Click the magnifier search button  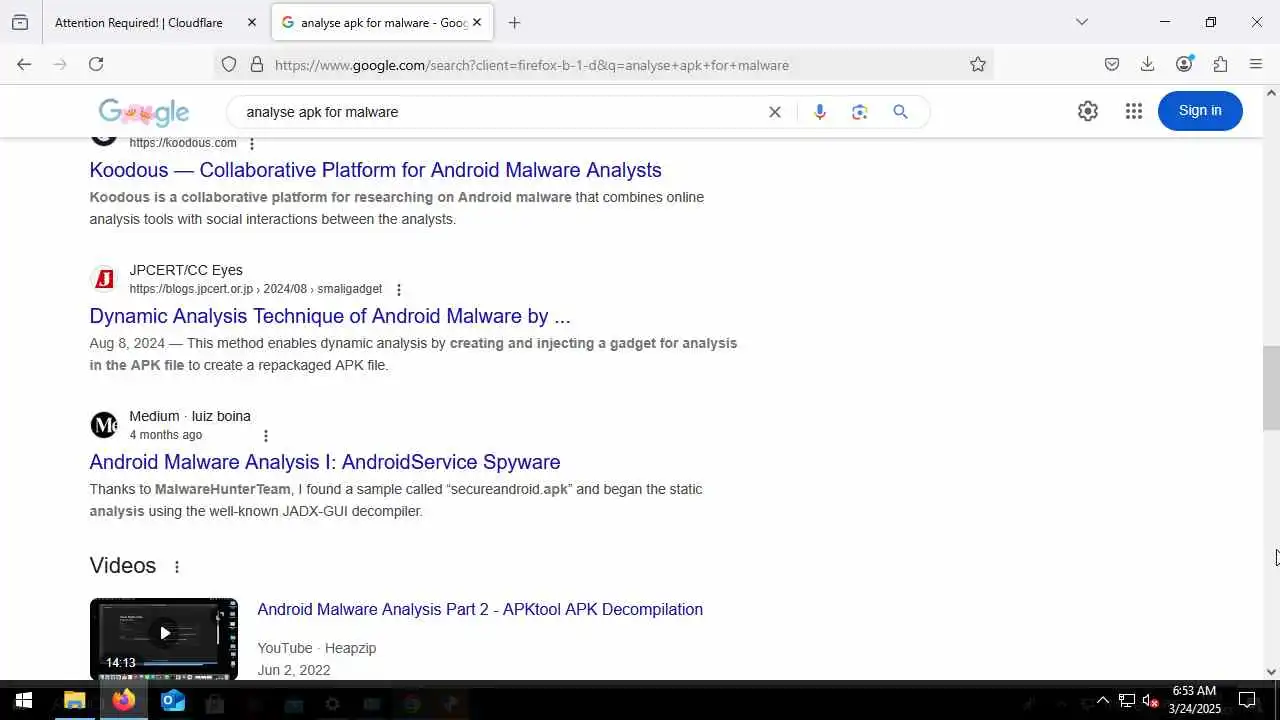coord(901,112)
